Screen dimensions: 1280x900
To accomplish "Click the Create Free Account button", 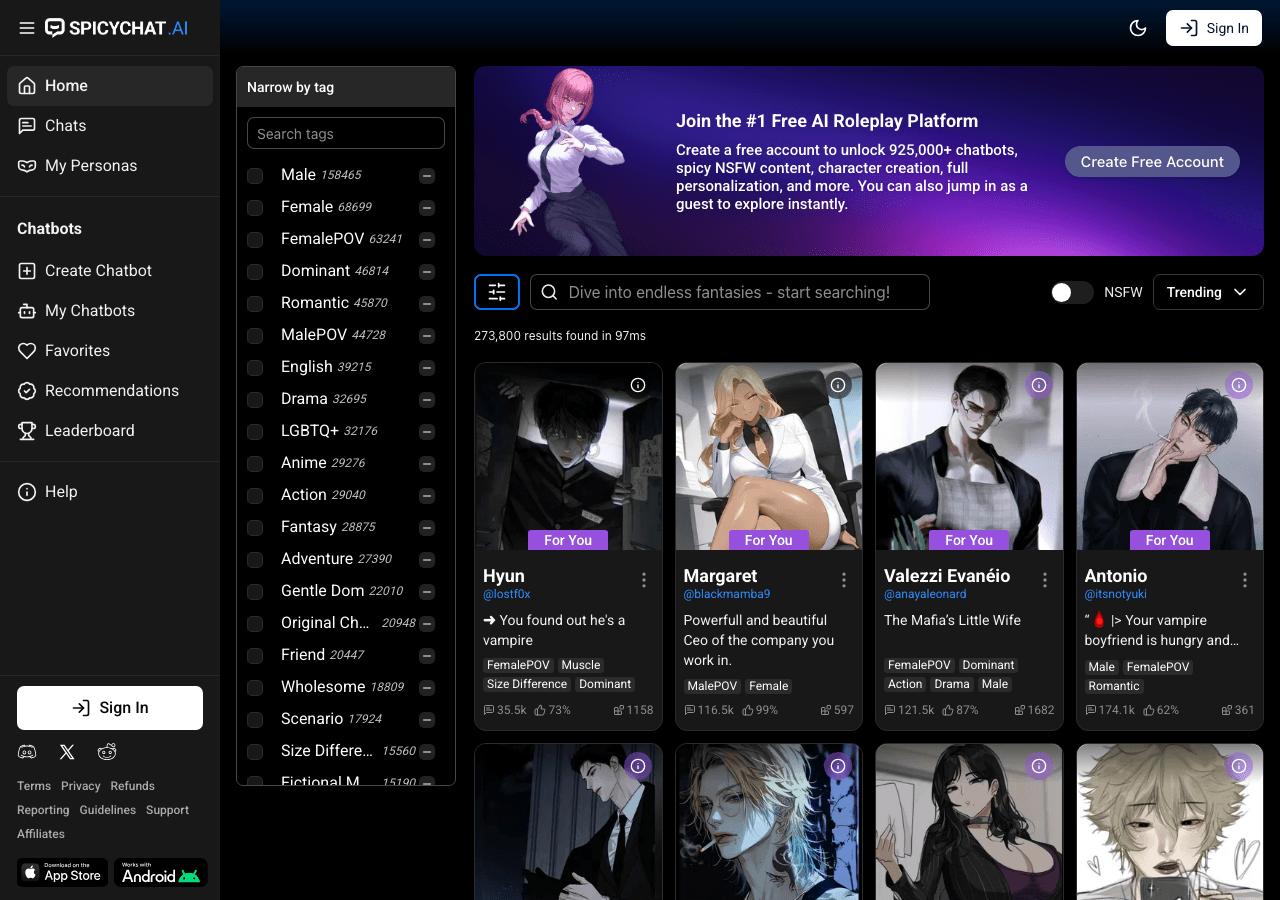I will pyautogui.click(x=1152, y=162).
